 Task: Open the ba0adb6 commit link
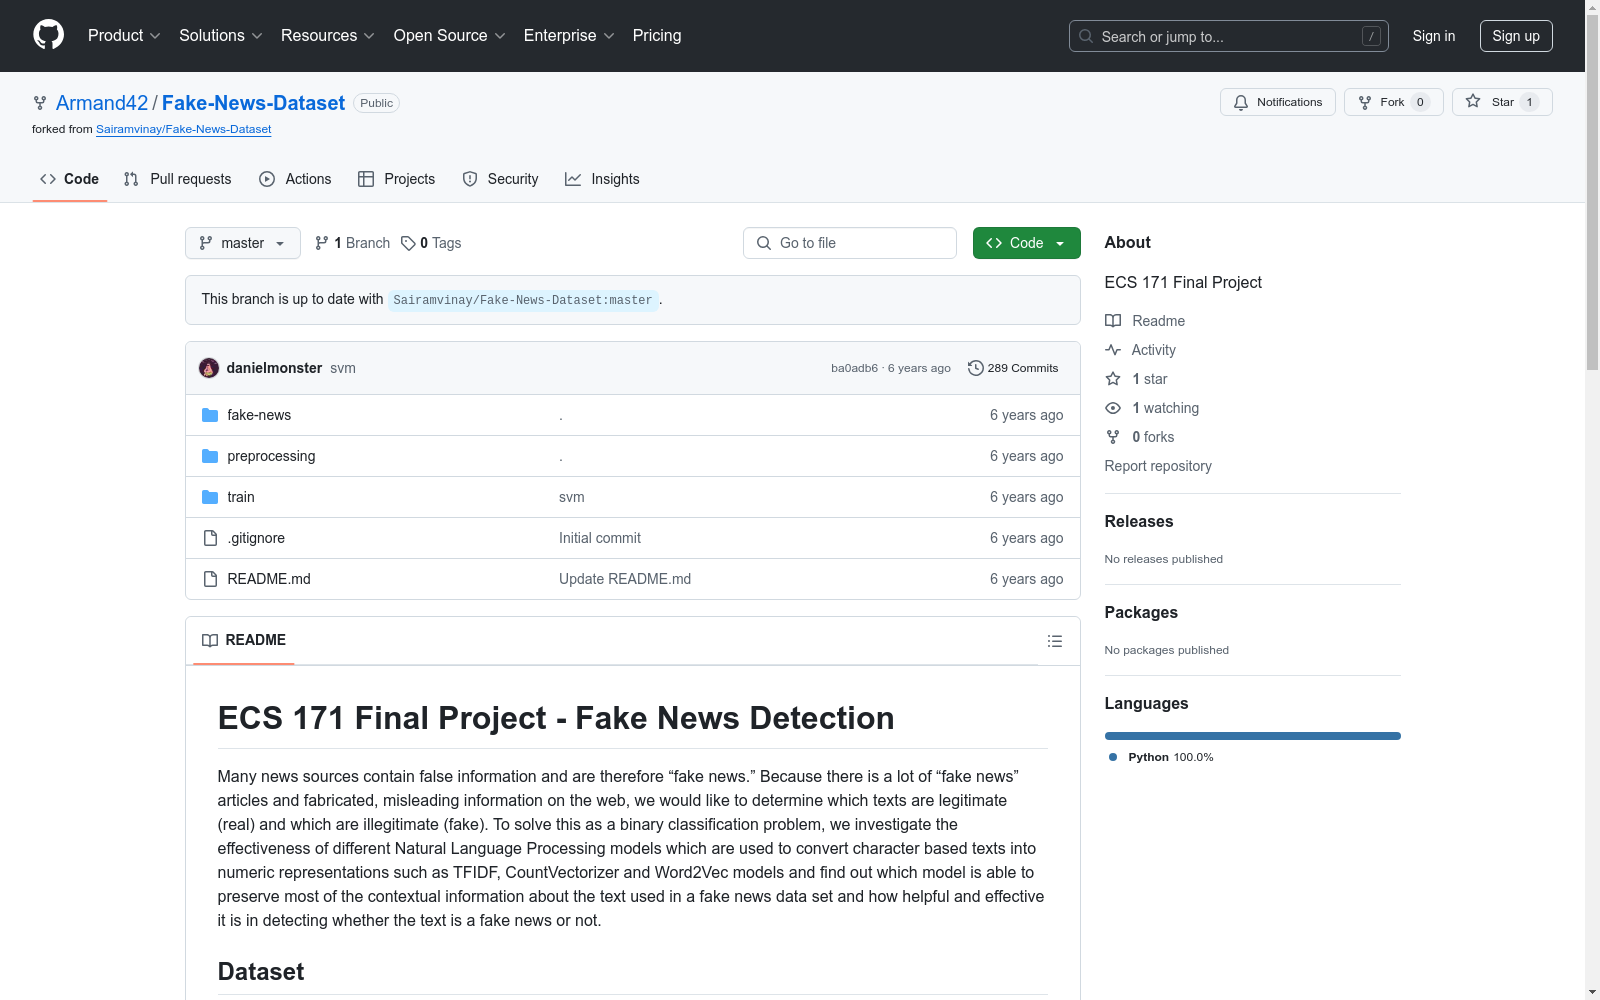click(854, 368)
